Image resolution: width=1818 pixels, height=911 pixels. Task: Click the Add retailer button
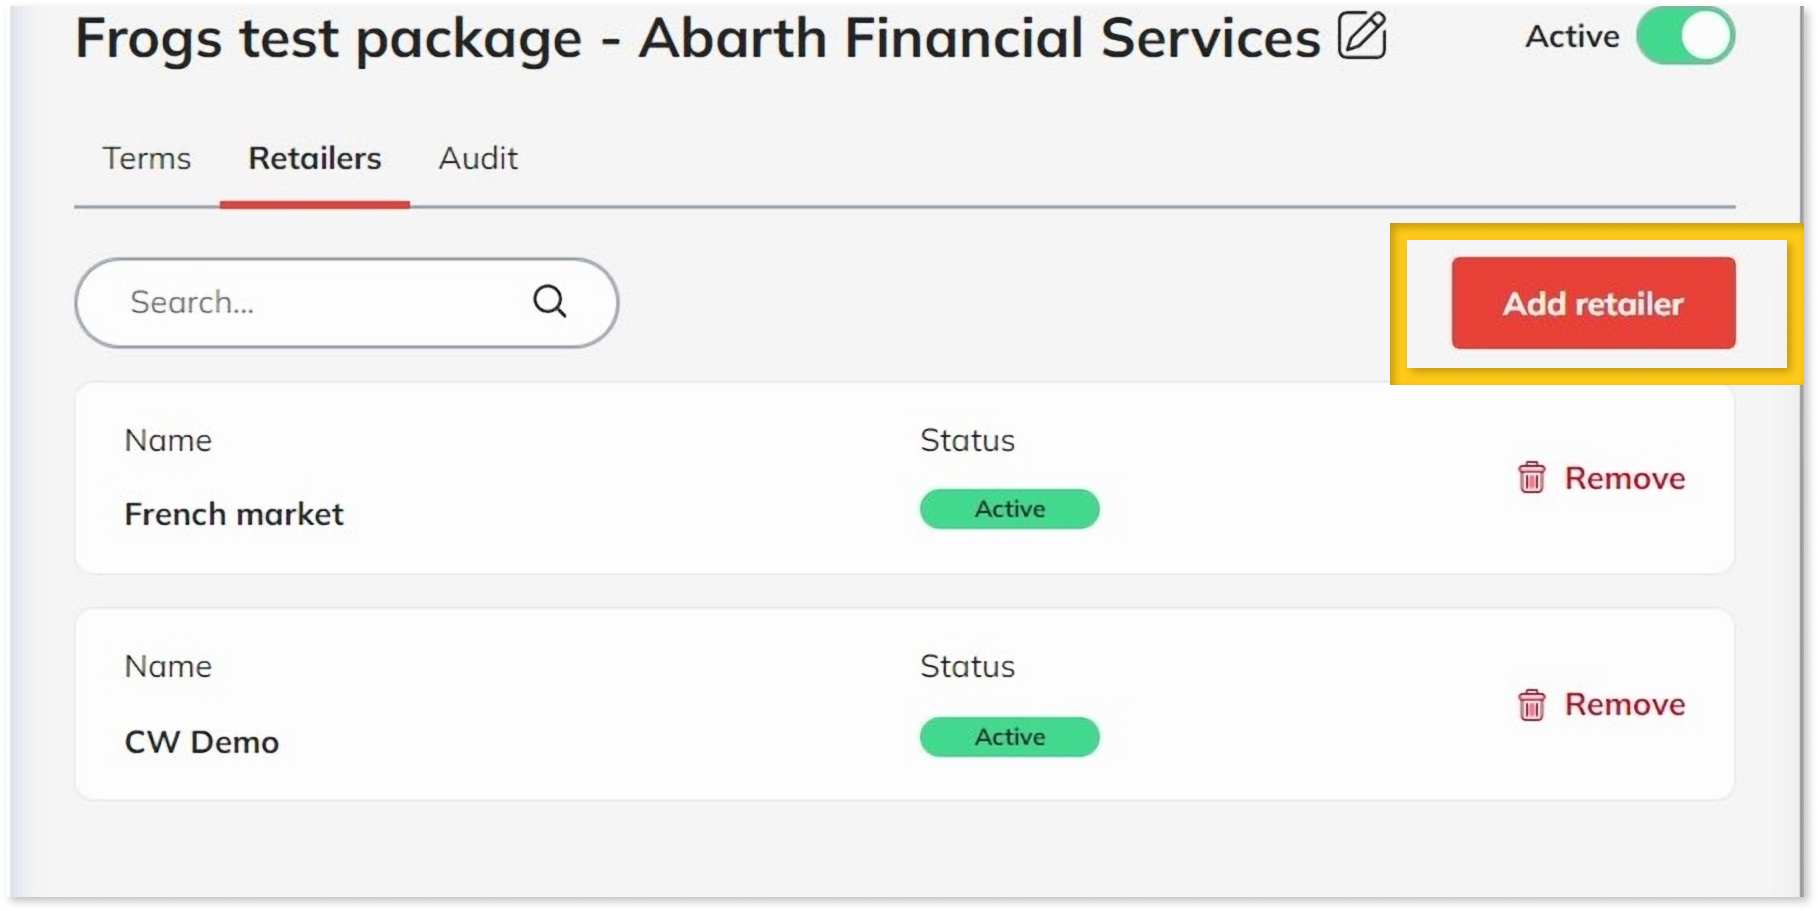coord(1594,303)
